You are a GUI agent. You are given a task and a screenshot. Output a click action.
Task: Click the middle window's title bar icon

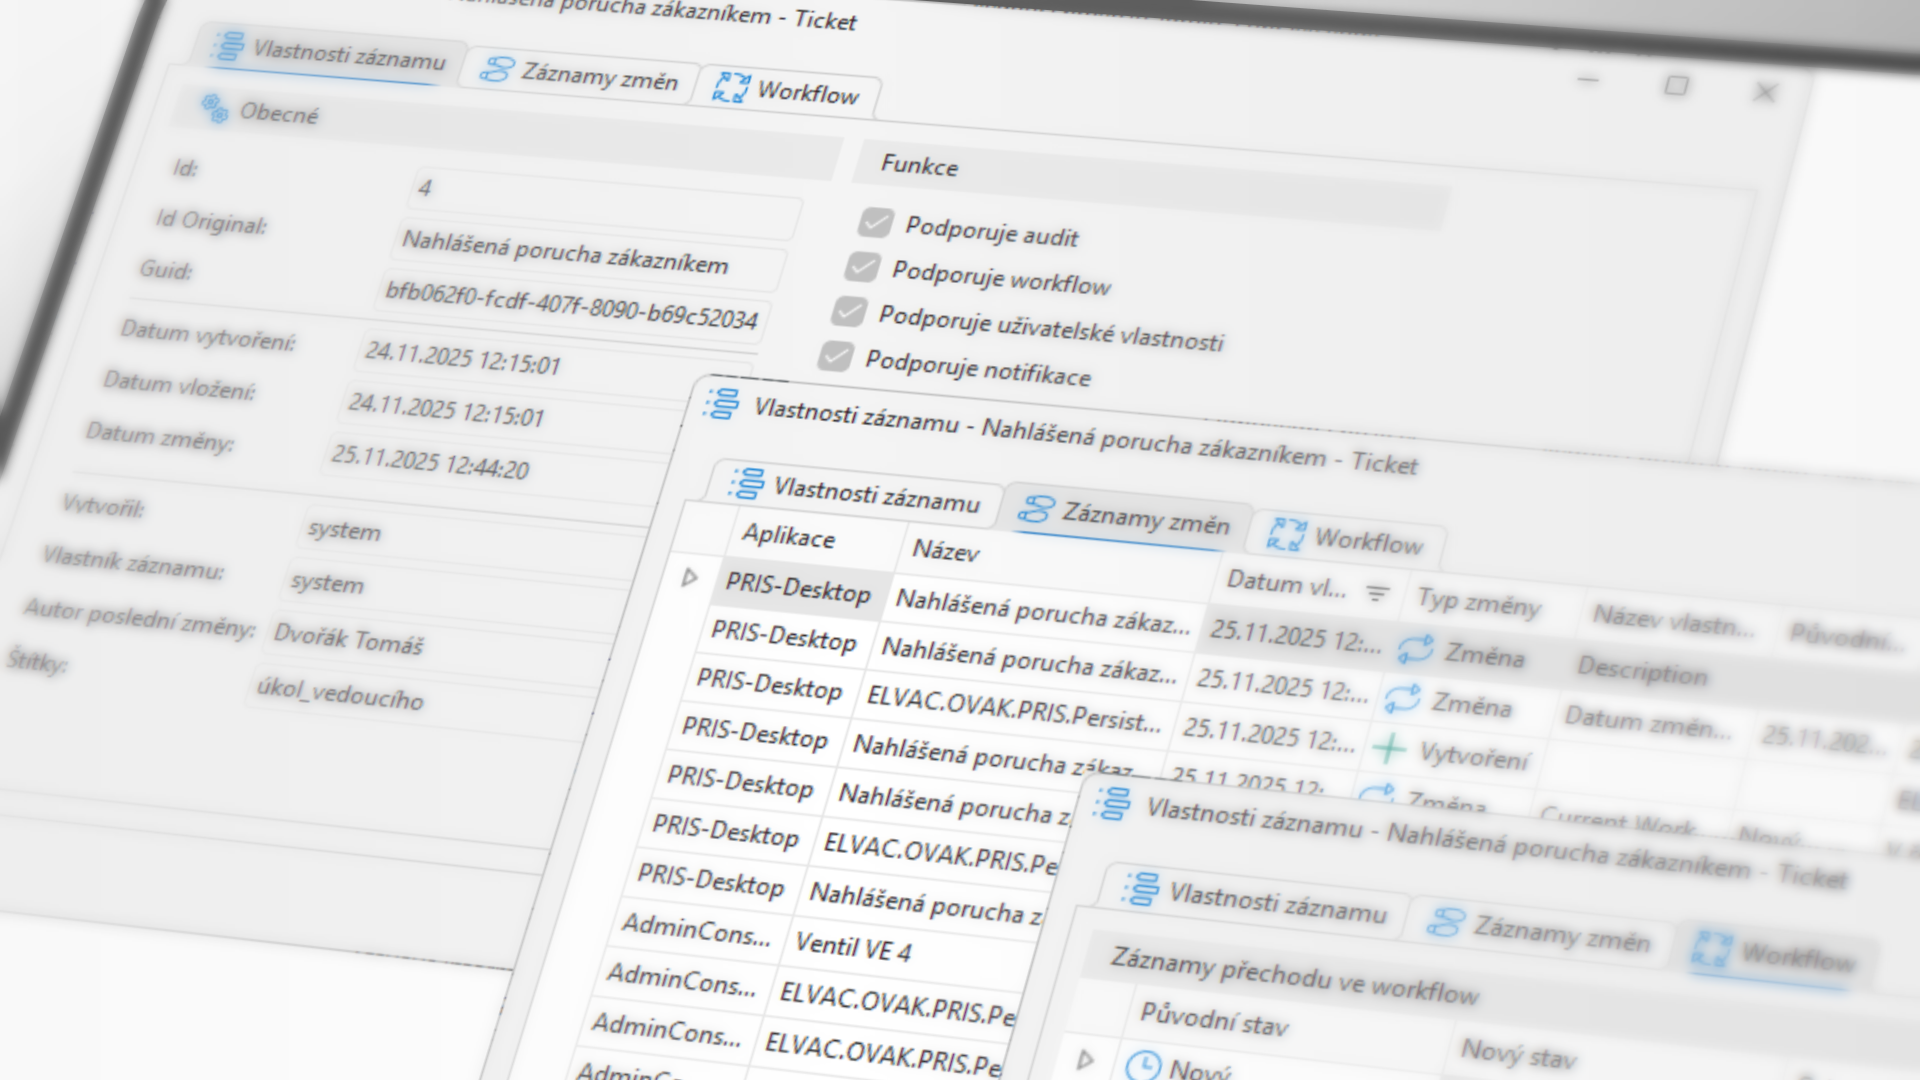721,403
